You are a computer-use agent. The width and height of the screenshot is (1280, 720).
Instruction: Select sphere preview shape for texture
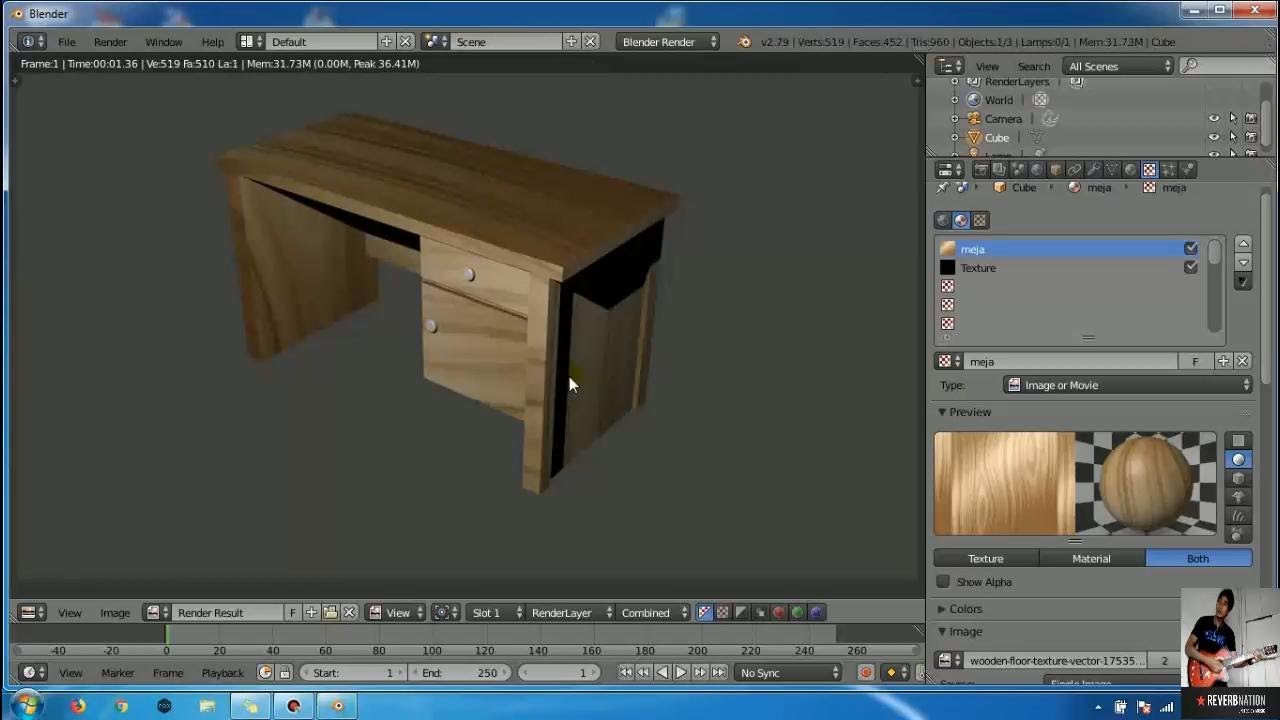(1238, 459)
